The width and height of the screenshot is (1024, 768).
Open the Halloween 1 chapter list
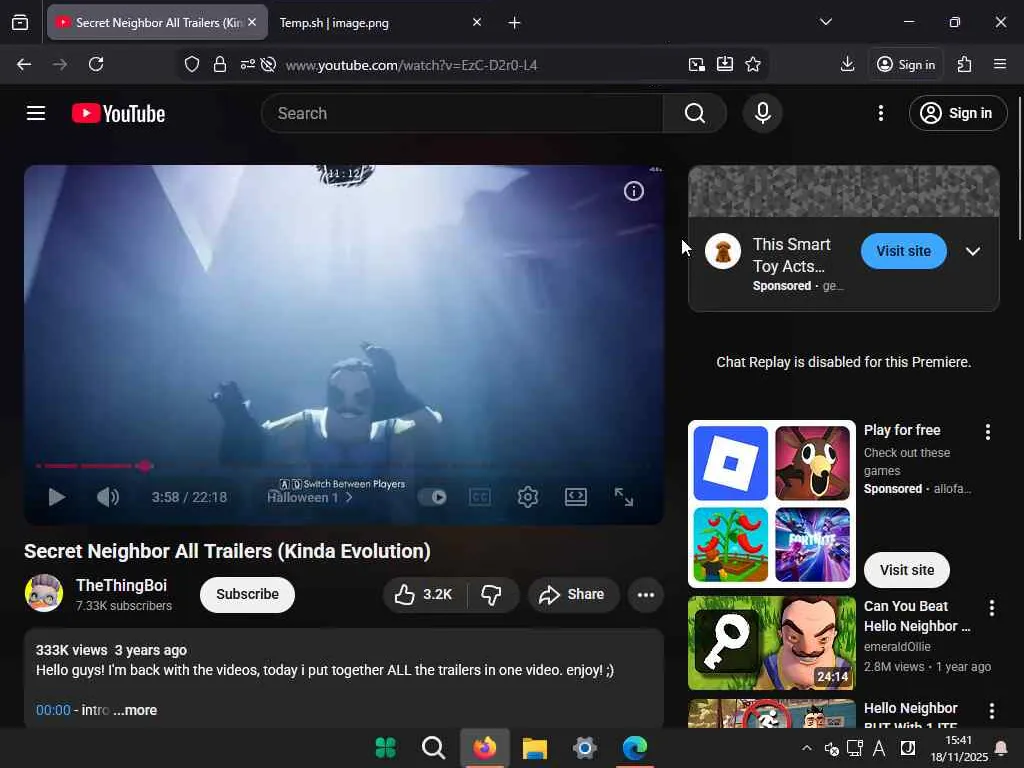[x=310, y=498]
